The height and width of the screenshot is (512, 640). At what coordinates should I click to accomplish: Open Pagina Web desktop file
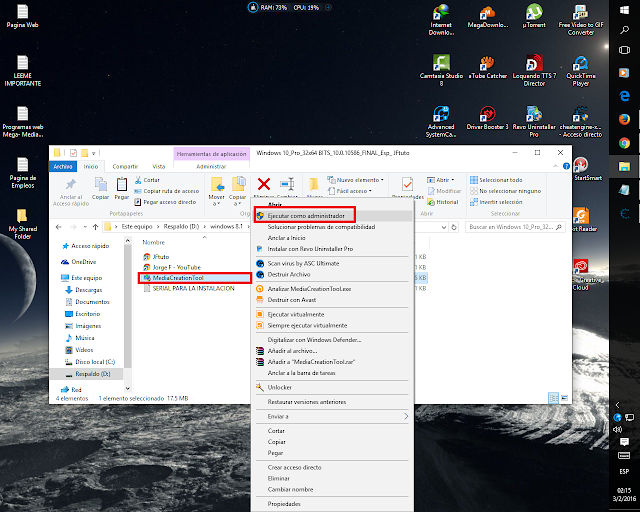pos(22,16)
